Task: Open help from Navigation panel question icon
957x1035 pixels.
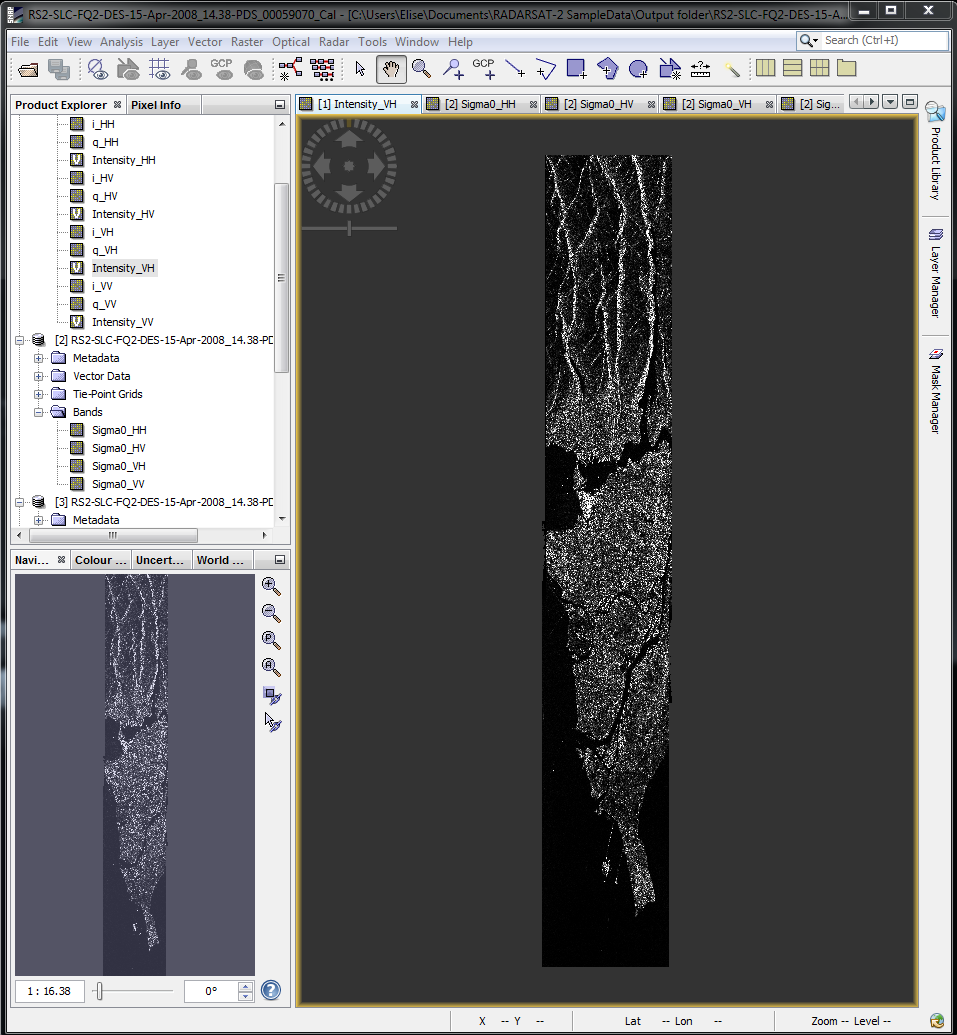Action: pos(271,990)
